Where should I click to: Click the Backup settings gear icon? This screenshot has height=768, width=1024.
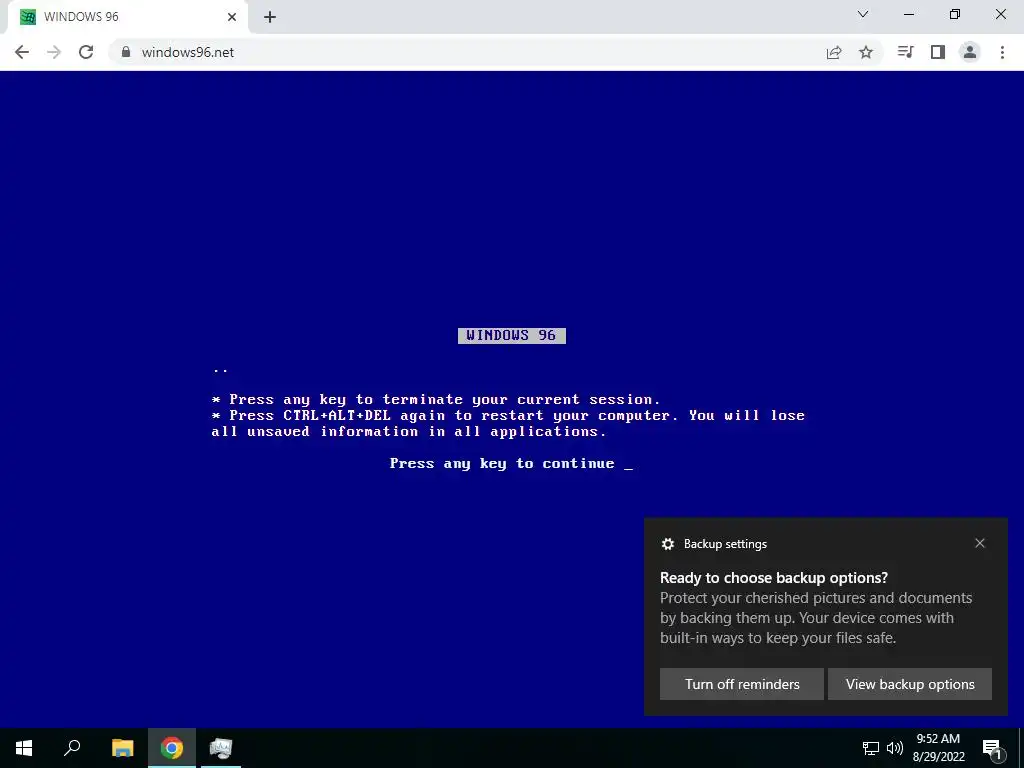(x=667, y=544)
